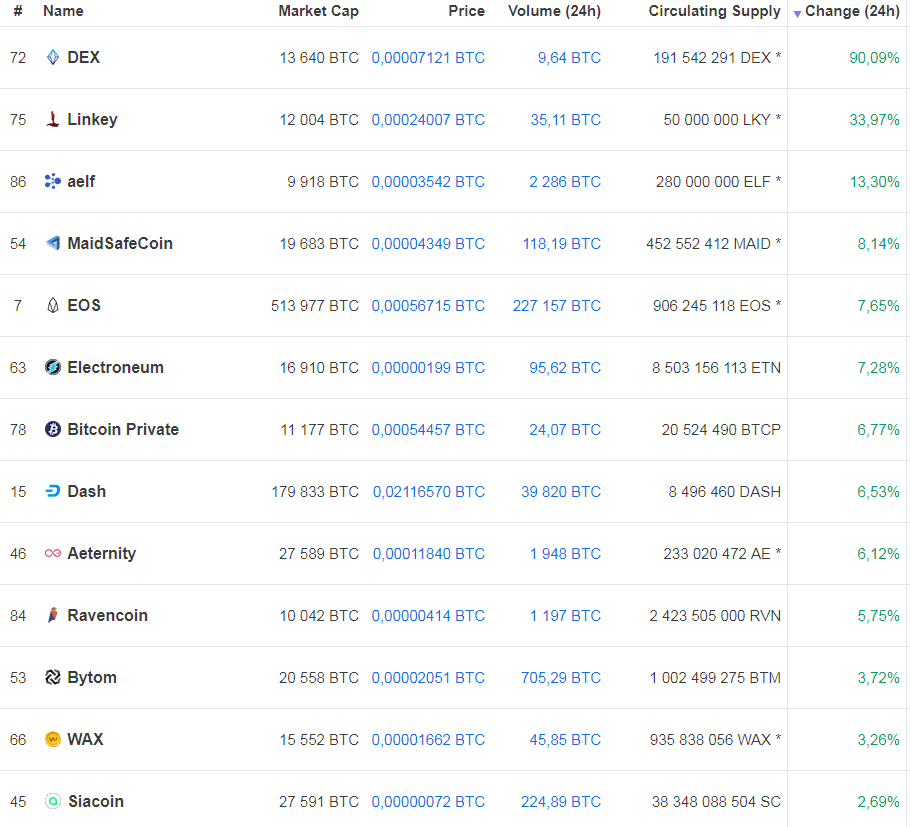Click the Aeternity infinity logo icon
910x827 pixels.
53,554
